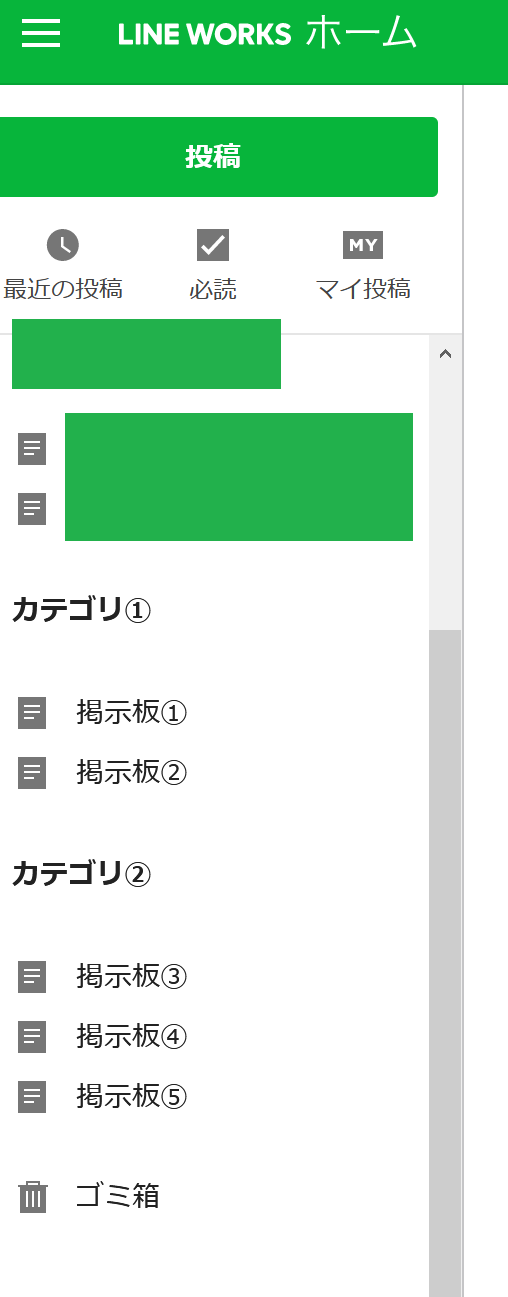Open the 掲示板① board
Screen dimensions: 508x1297
pos(132,713)
